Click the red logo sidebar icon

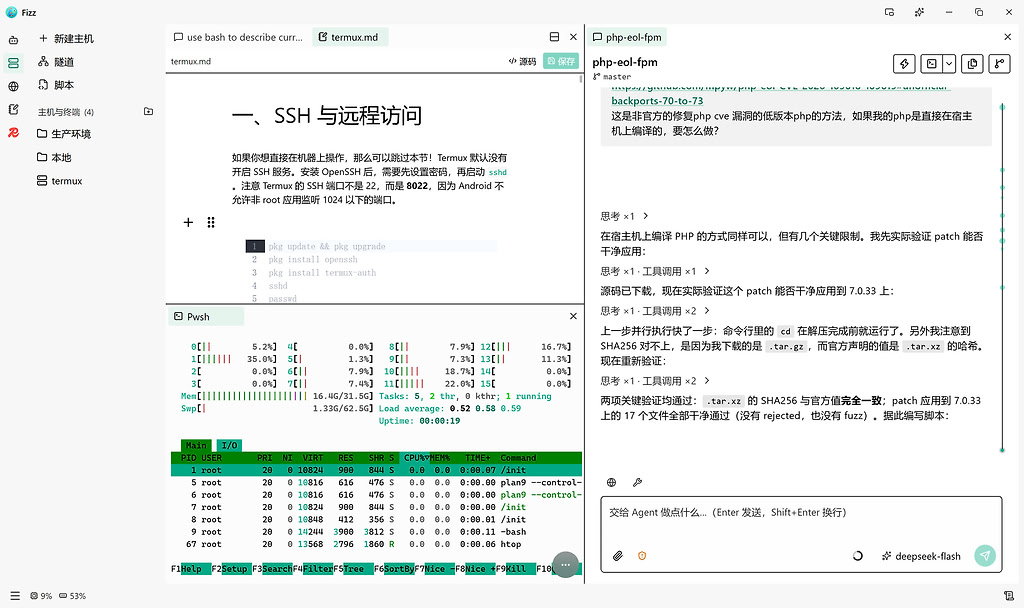point(13,133)
